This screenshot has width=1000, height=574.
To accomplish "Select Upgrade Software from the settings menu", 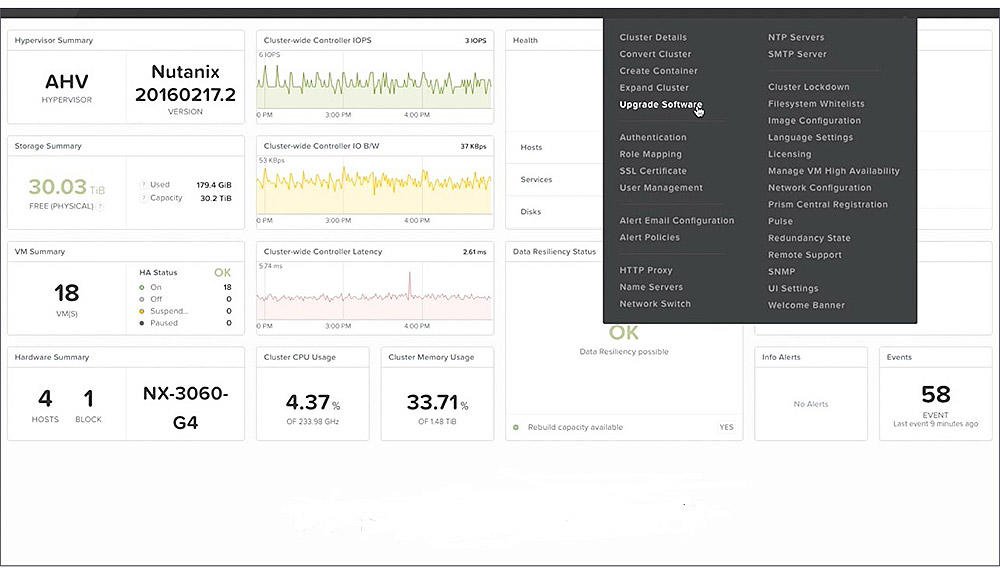I will pyautogui.click(x=661, y=105).
